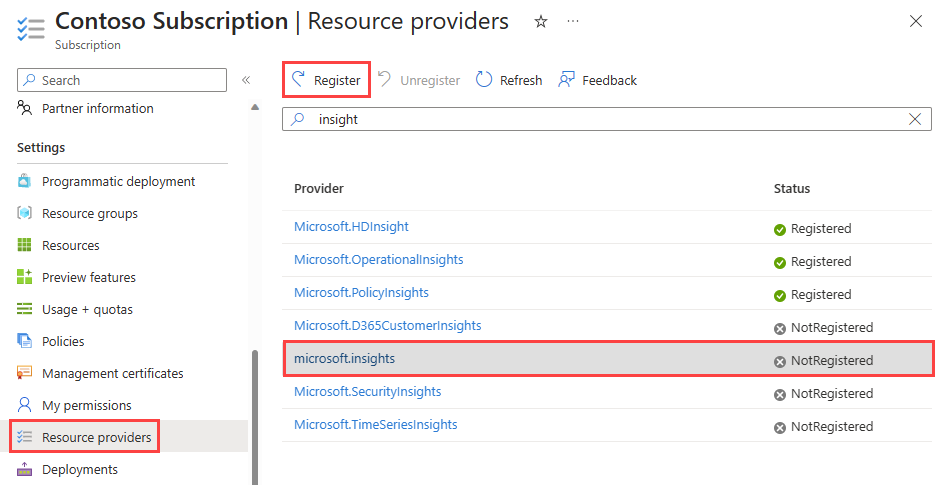Open the Microsoft.HDInsight provider link

(x=351, y=227)
